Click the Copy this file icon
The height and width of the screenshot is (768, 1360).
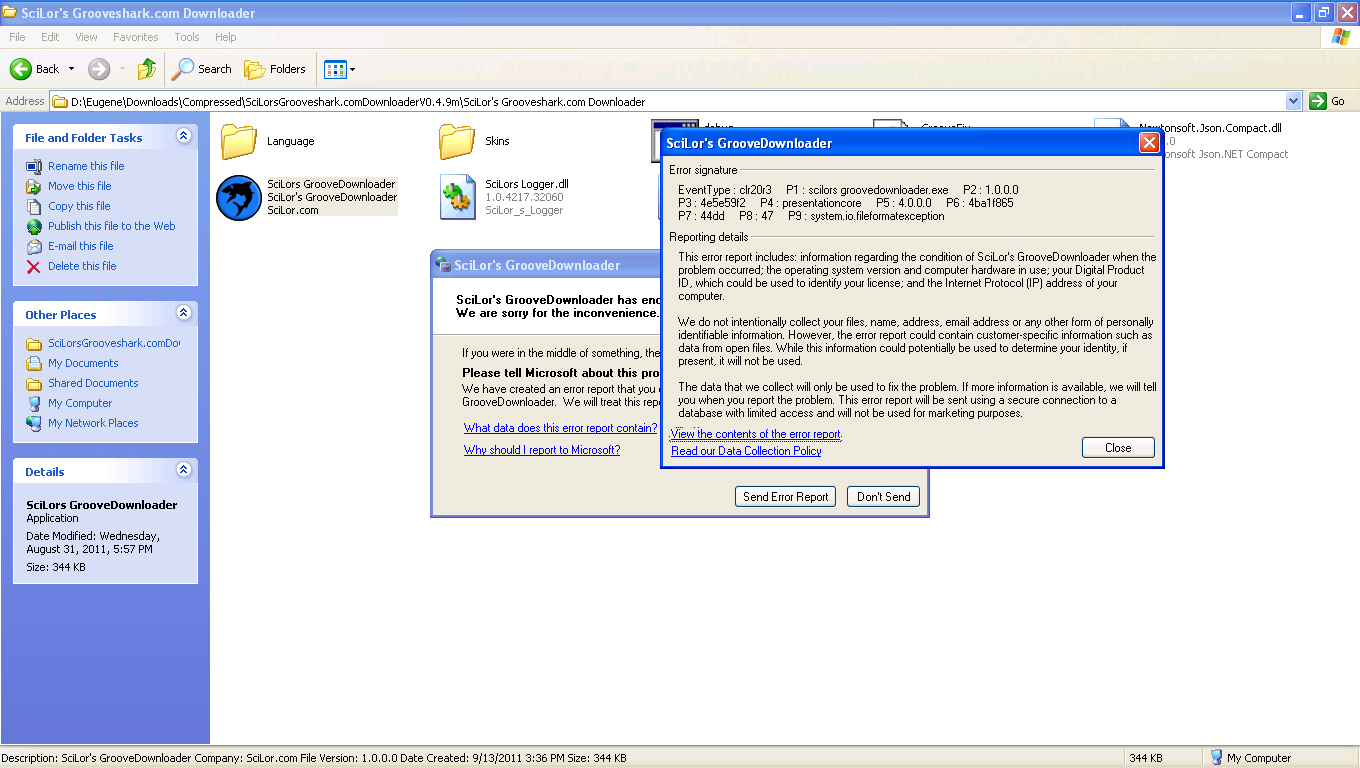(34, 206)
